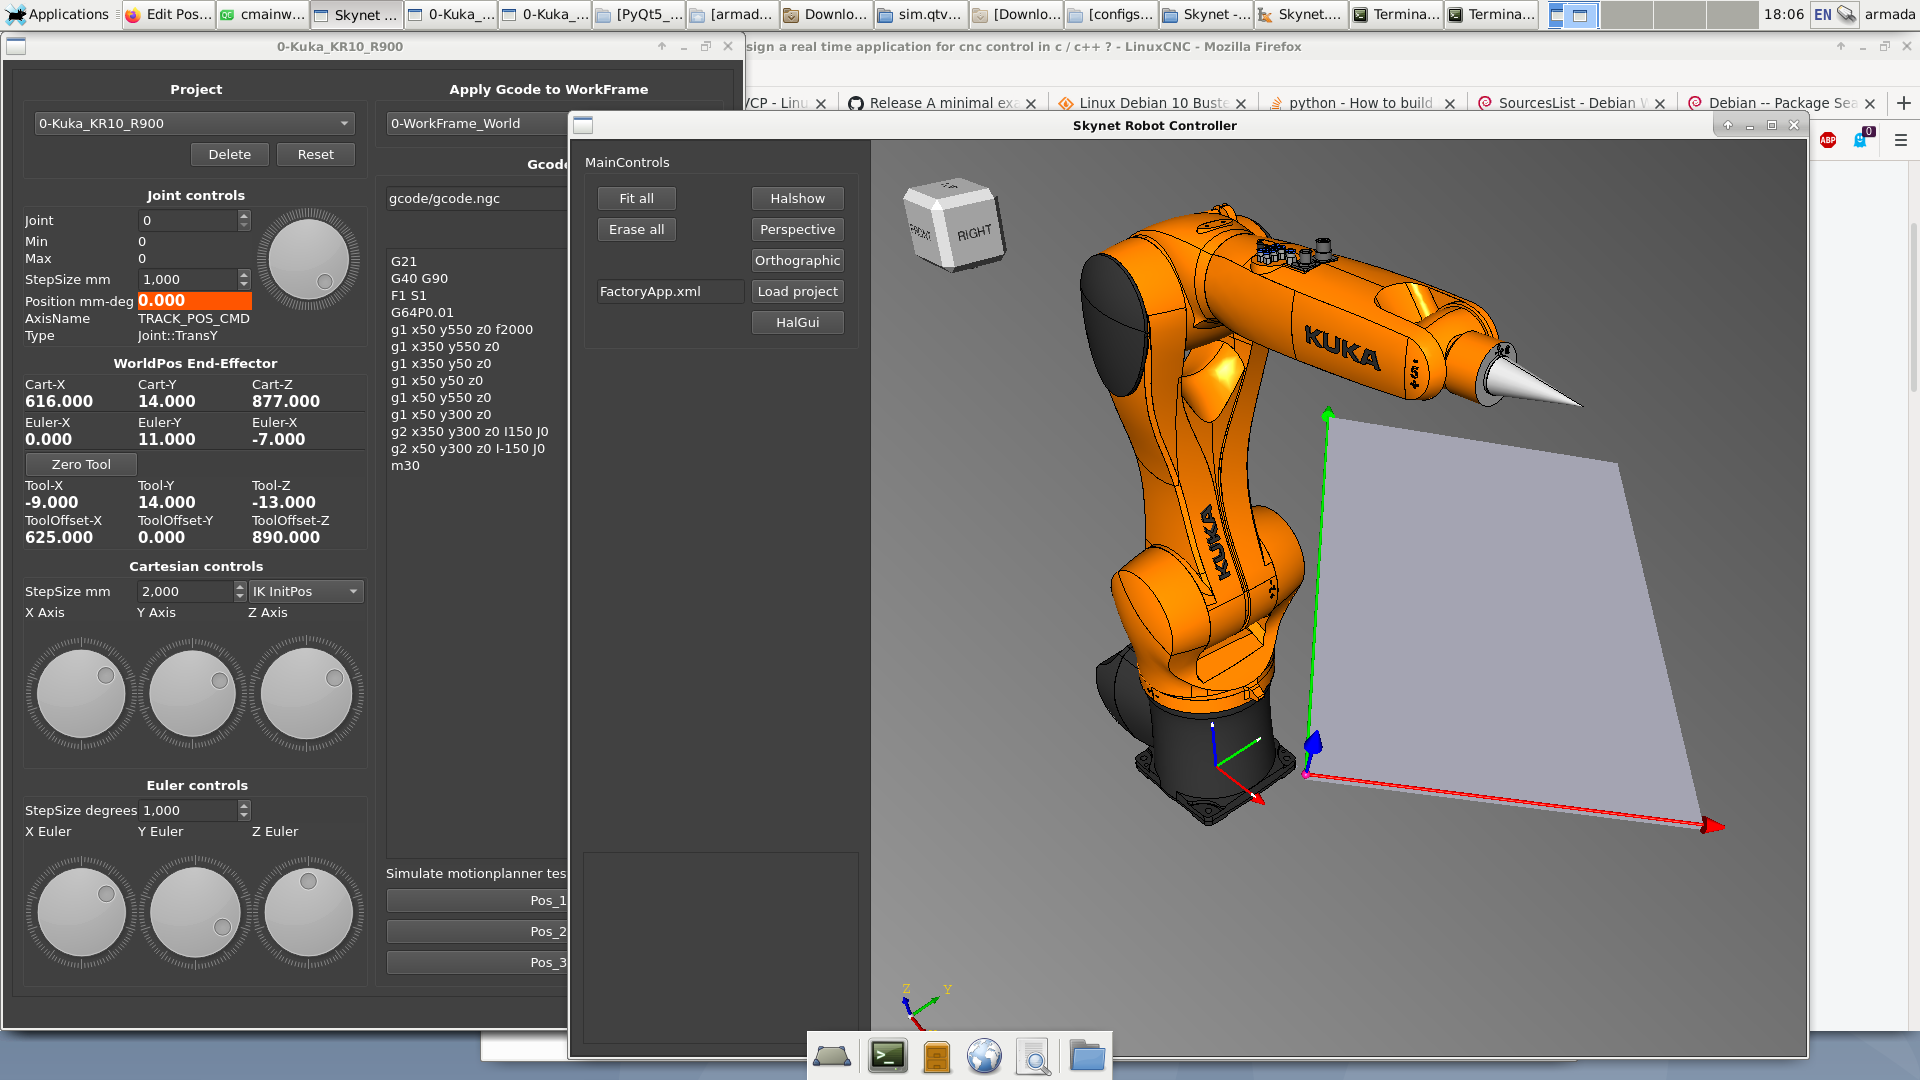Click the Reset project button
1920x1080 pixels.
tap(316, 154)
